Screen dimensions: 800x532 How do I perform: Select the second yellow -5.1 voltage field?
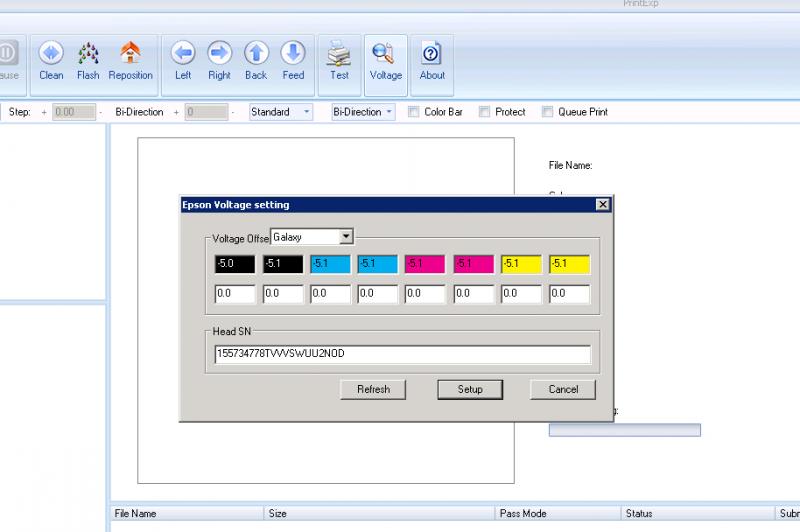point(569,264)
